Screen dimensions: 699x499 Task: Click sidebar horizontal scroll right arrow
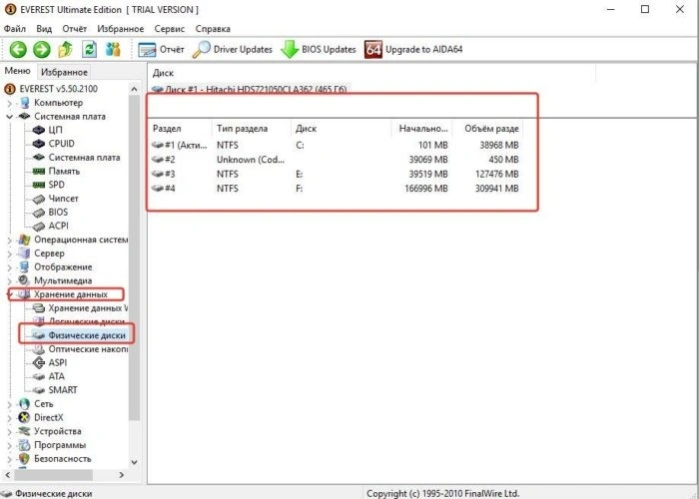tap(122, 475)
